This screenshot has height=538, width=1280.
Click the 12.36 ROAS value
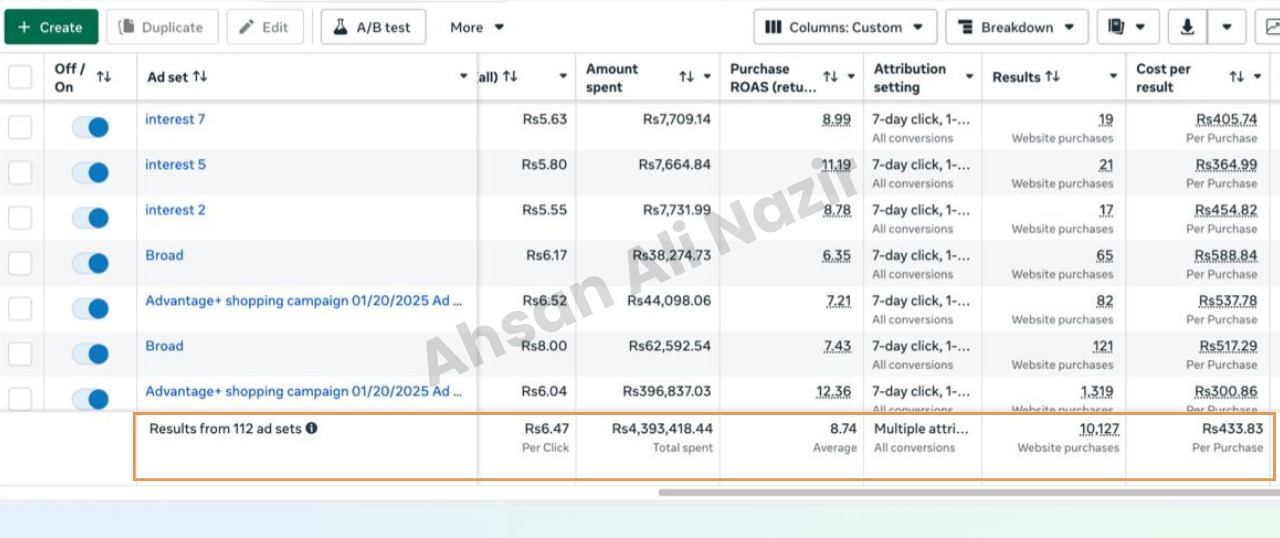point(833,391)
